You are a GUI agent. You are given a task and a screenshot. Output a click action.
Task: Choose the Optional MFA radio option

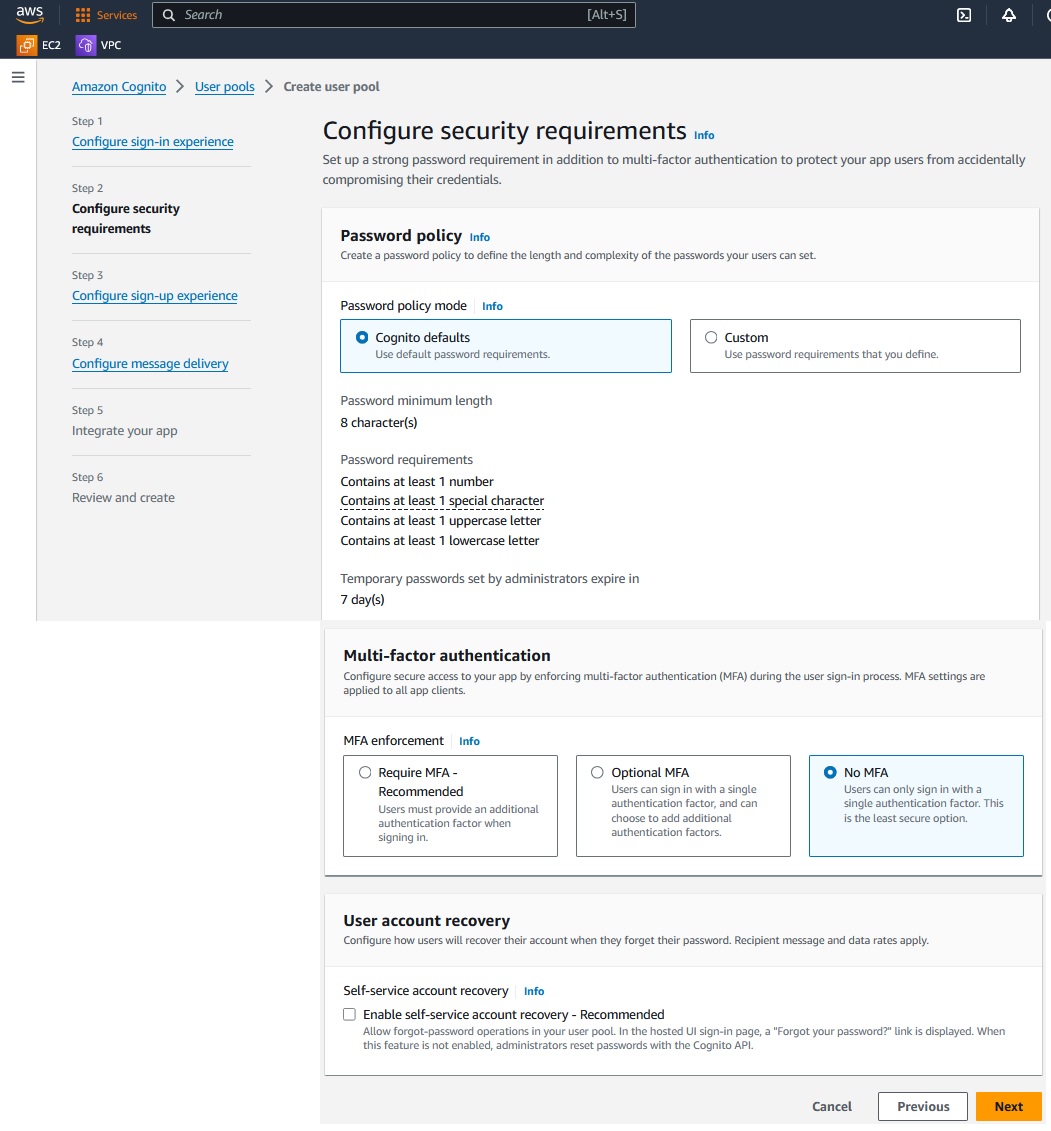(597, 773)
